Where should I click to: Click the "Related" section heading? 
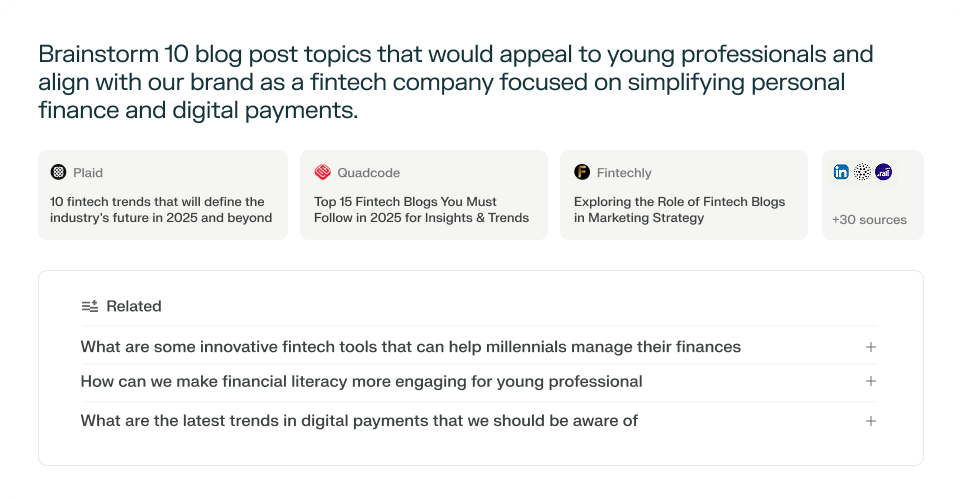tap(134, 306)
